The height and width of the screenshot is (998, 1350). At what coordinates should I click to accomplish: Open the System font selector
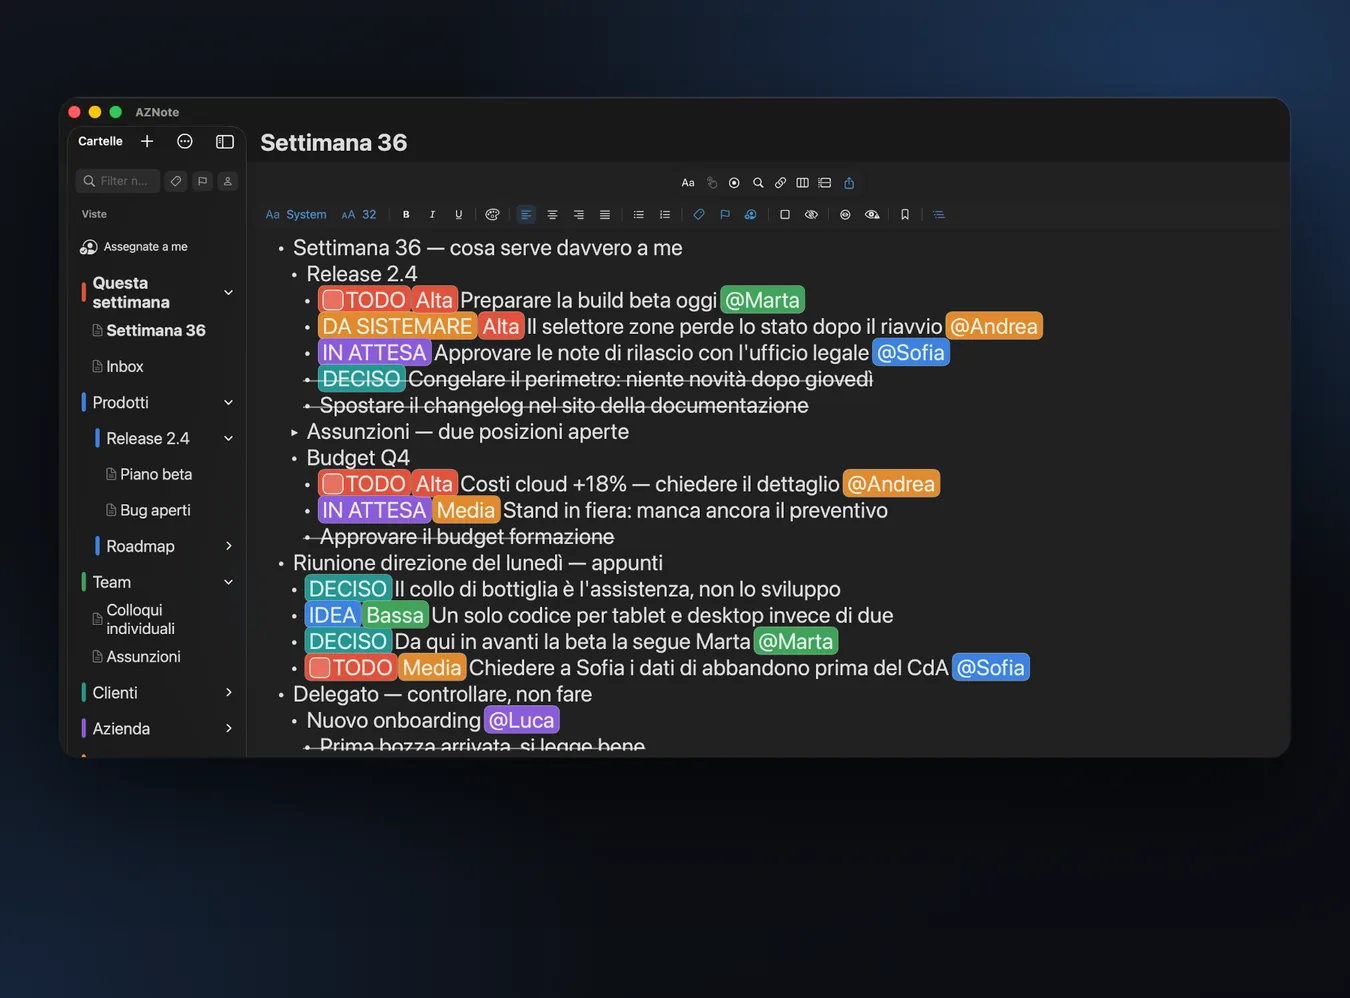pos(296,215)
